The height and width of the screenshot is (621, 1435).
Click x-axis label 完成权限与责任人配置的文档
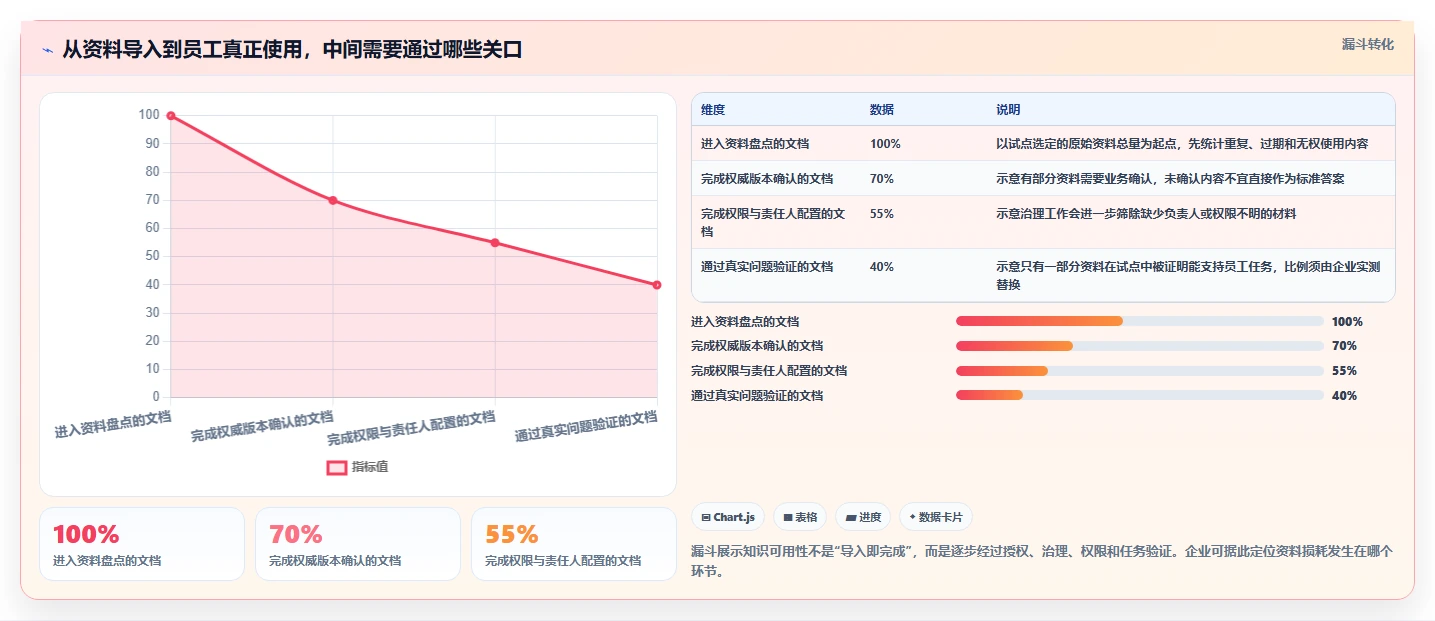coord(412,428)
